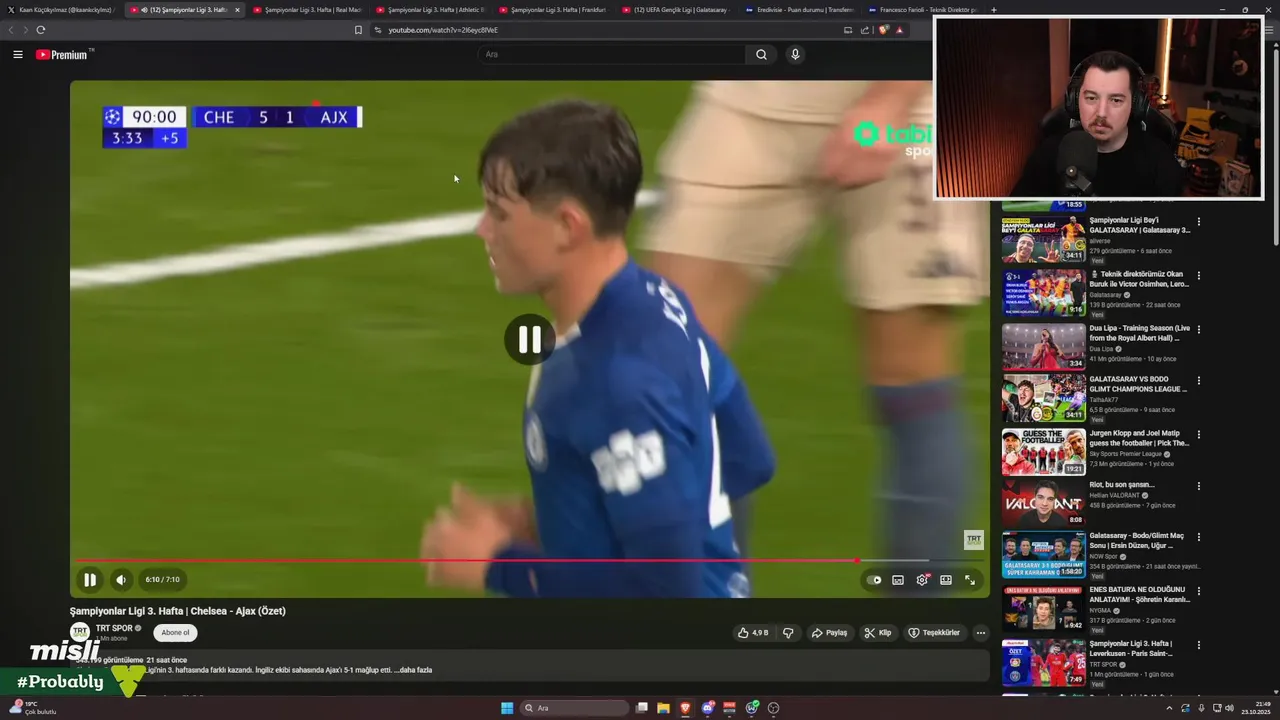Click the address bar URL youtube.com
This screenshot has height=720, width=1280.
(x=443, y=30)
